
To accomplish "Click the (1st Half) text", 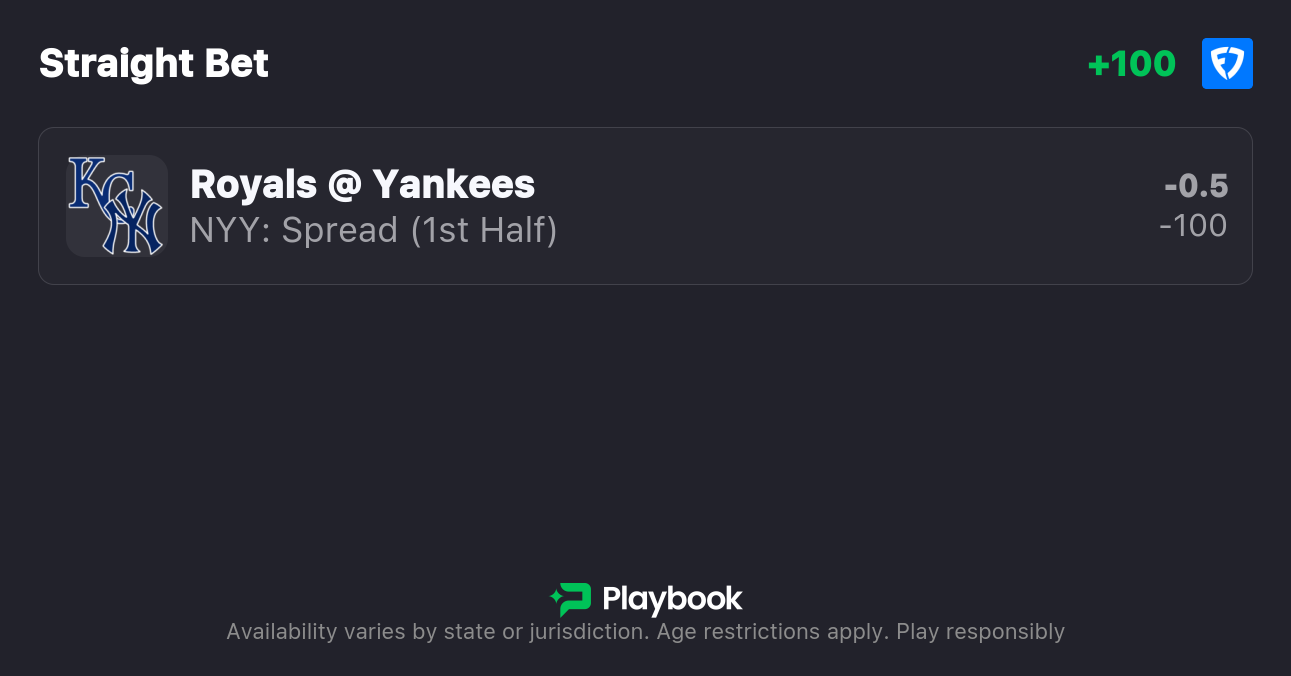I will (x=483, y=230).
